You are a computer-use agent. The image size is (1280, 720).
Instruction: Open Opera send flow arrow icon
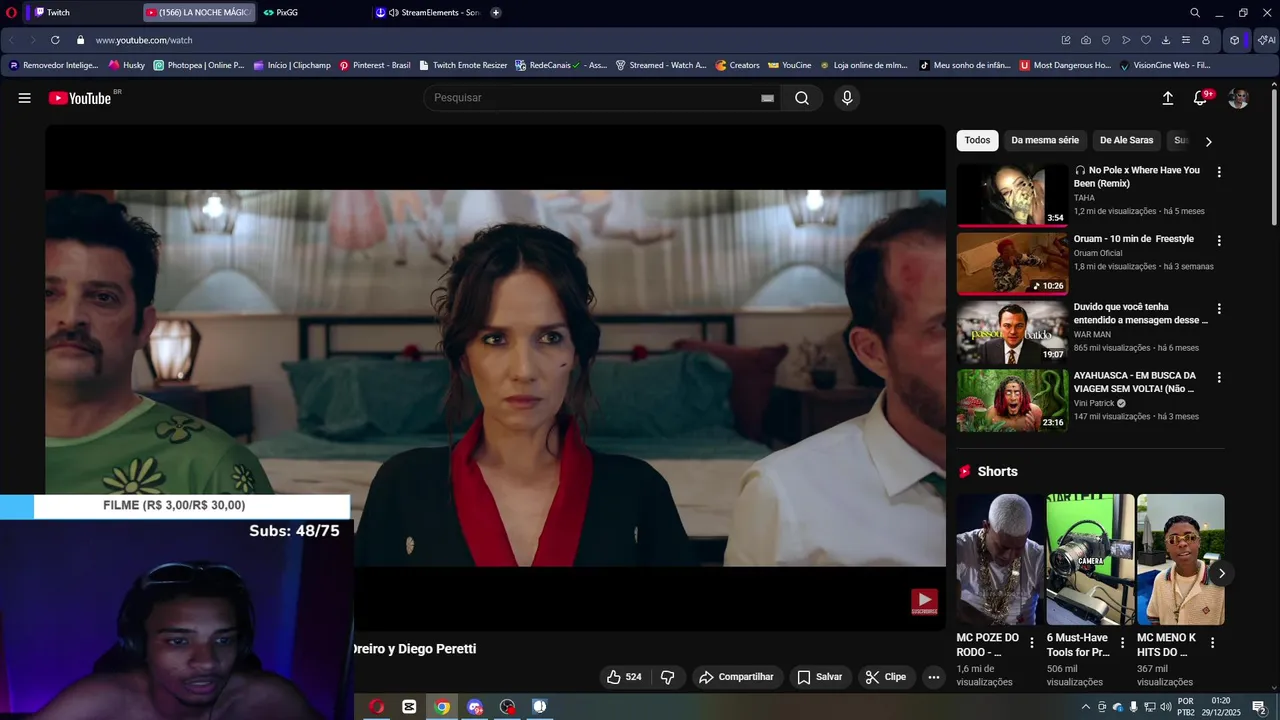(x=1126, y=40)
